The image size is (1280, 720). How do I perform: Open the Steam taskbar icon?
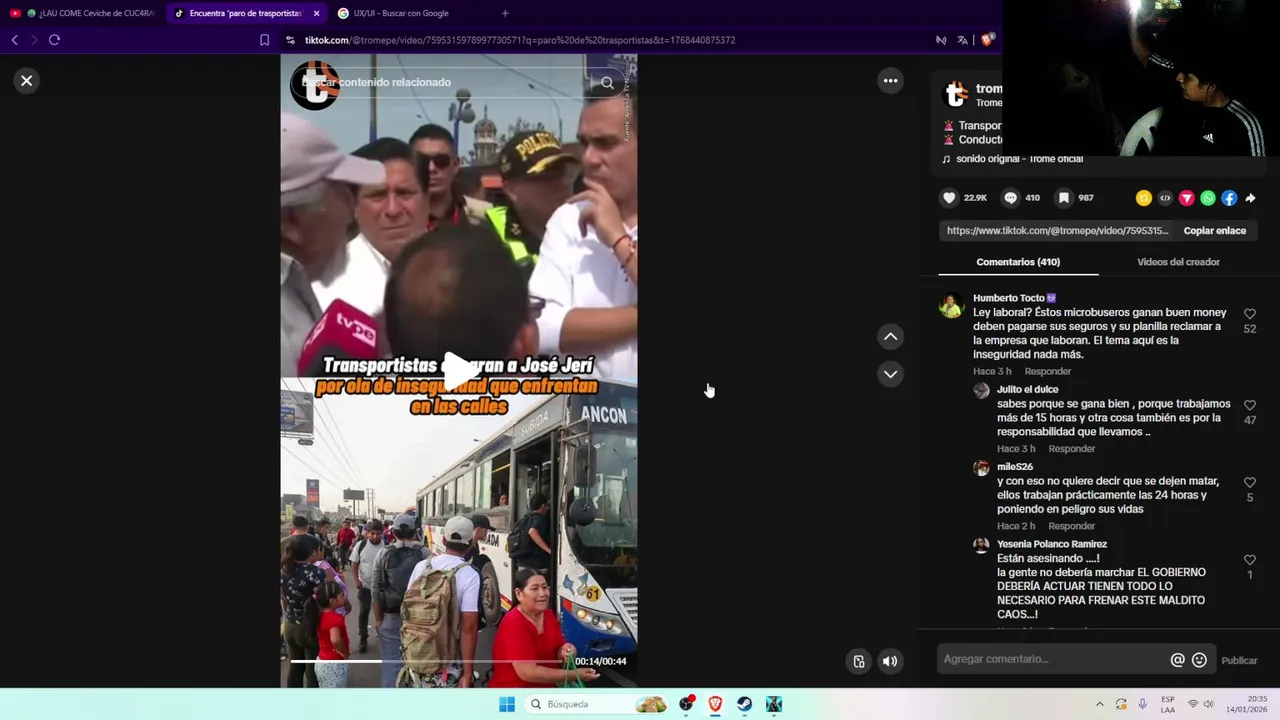744,704
